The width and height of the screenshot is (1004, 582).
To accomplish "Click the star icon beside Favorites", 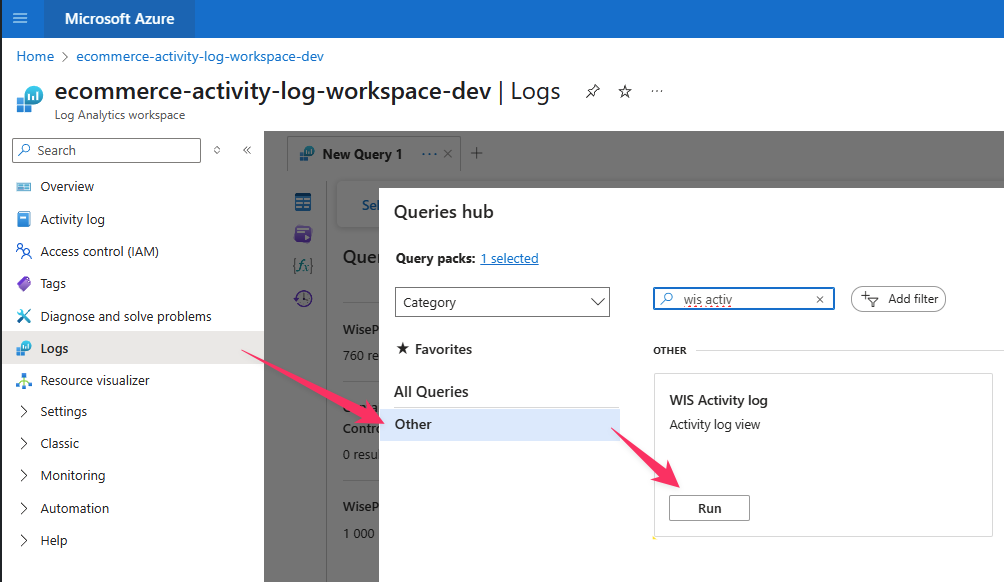I will point(402,348).
